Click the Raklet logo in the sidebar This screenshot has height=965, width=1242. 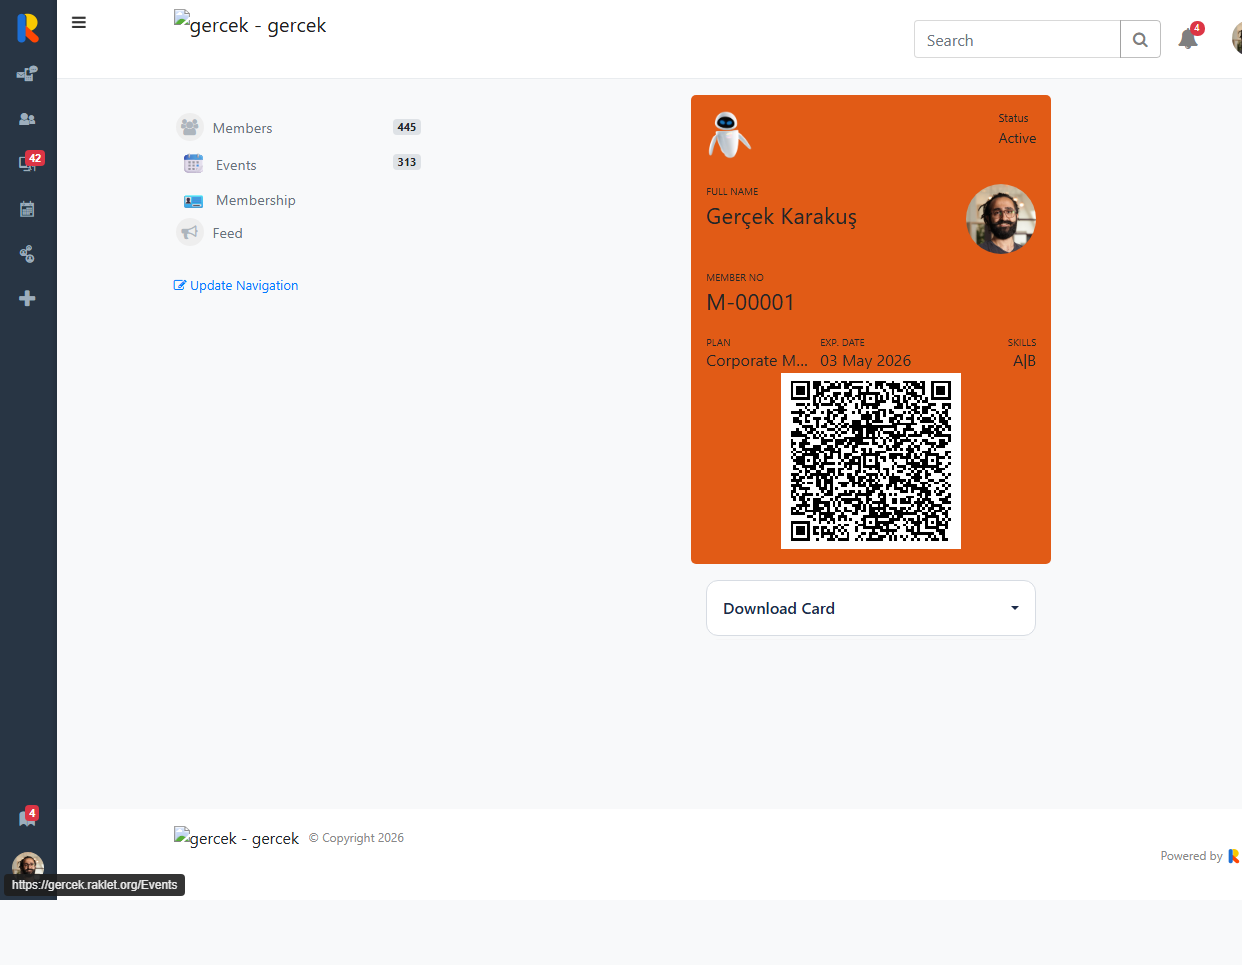(28, 28)
